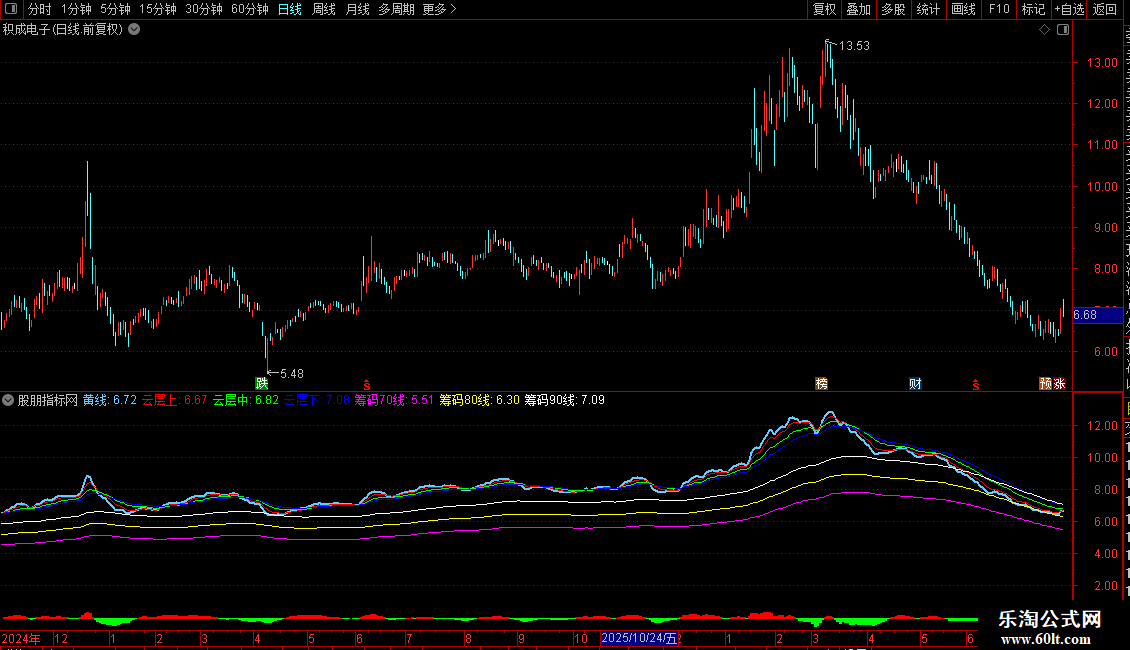Click the 云层中: 6.82 indicator value
The height and width of the screenshot is (650, 1130).
pyautogui.click(x=245, y=400)
